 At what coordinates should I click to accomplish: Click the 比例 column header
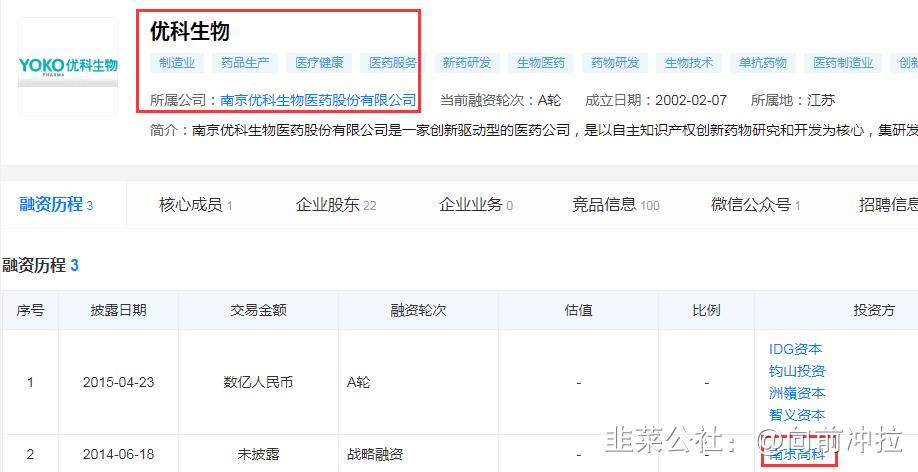pyautogui.click(x=706, y=310)
